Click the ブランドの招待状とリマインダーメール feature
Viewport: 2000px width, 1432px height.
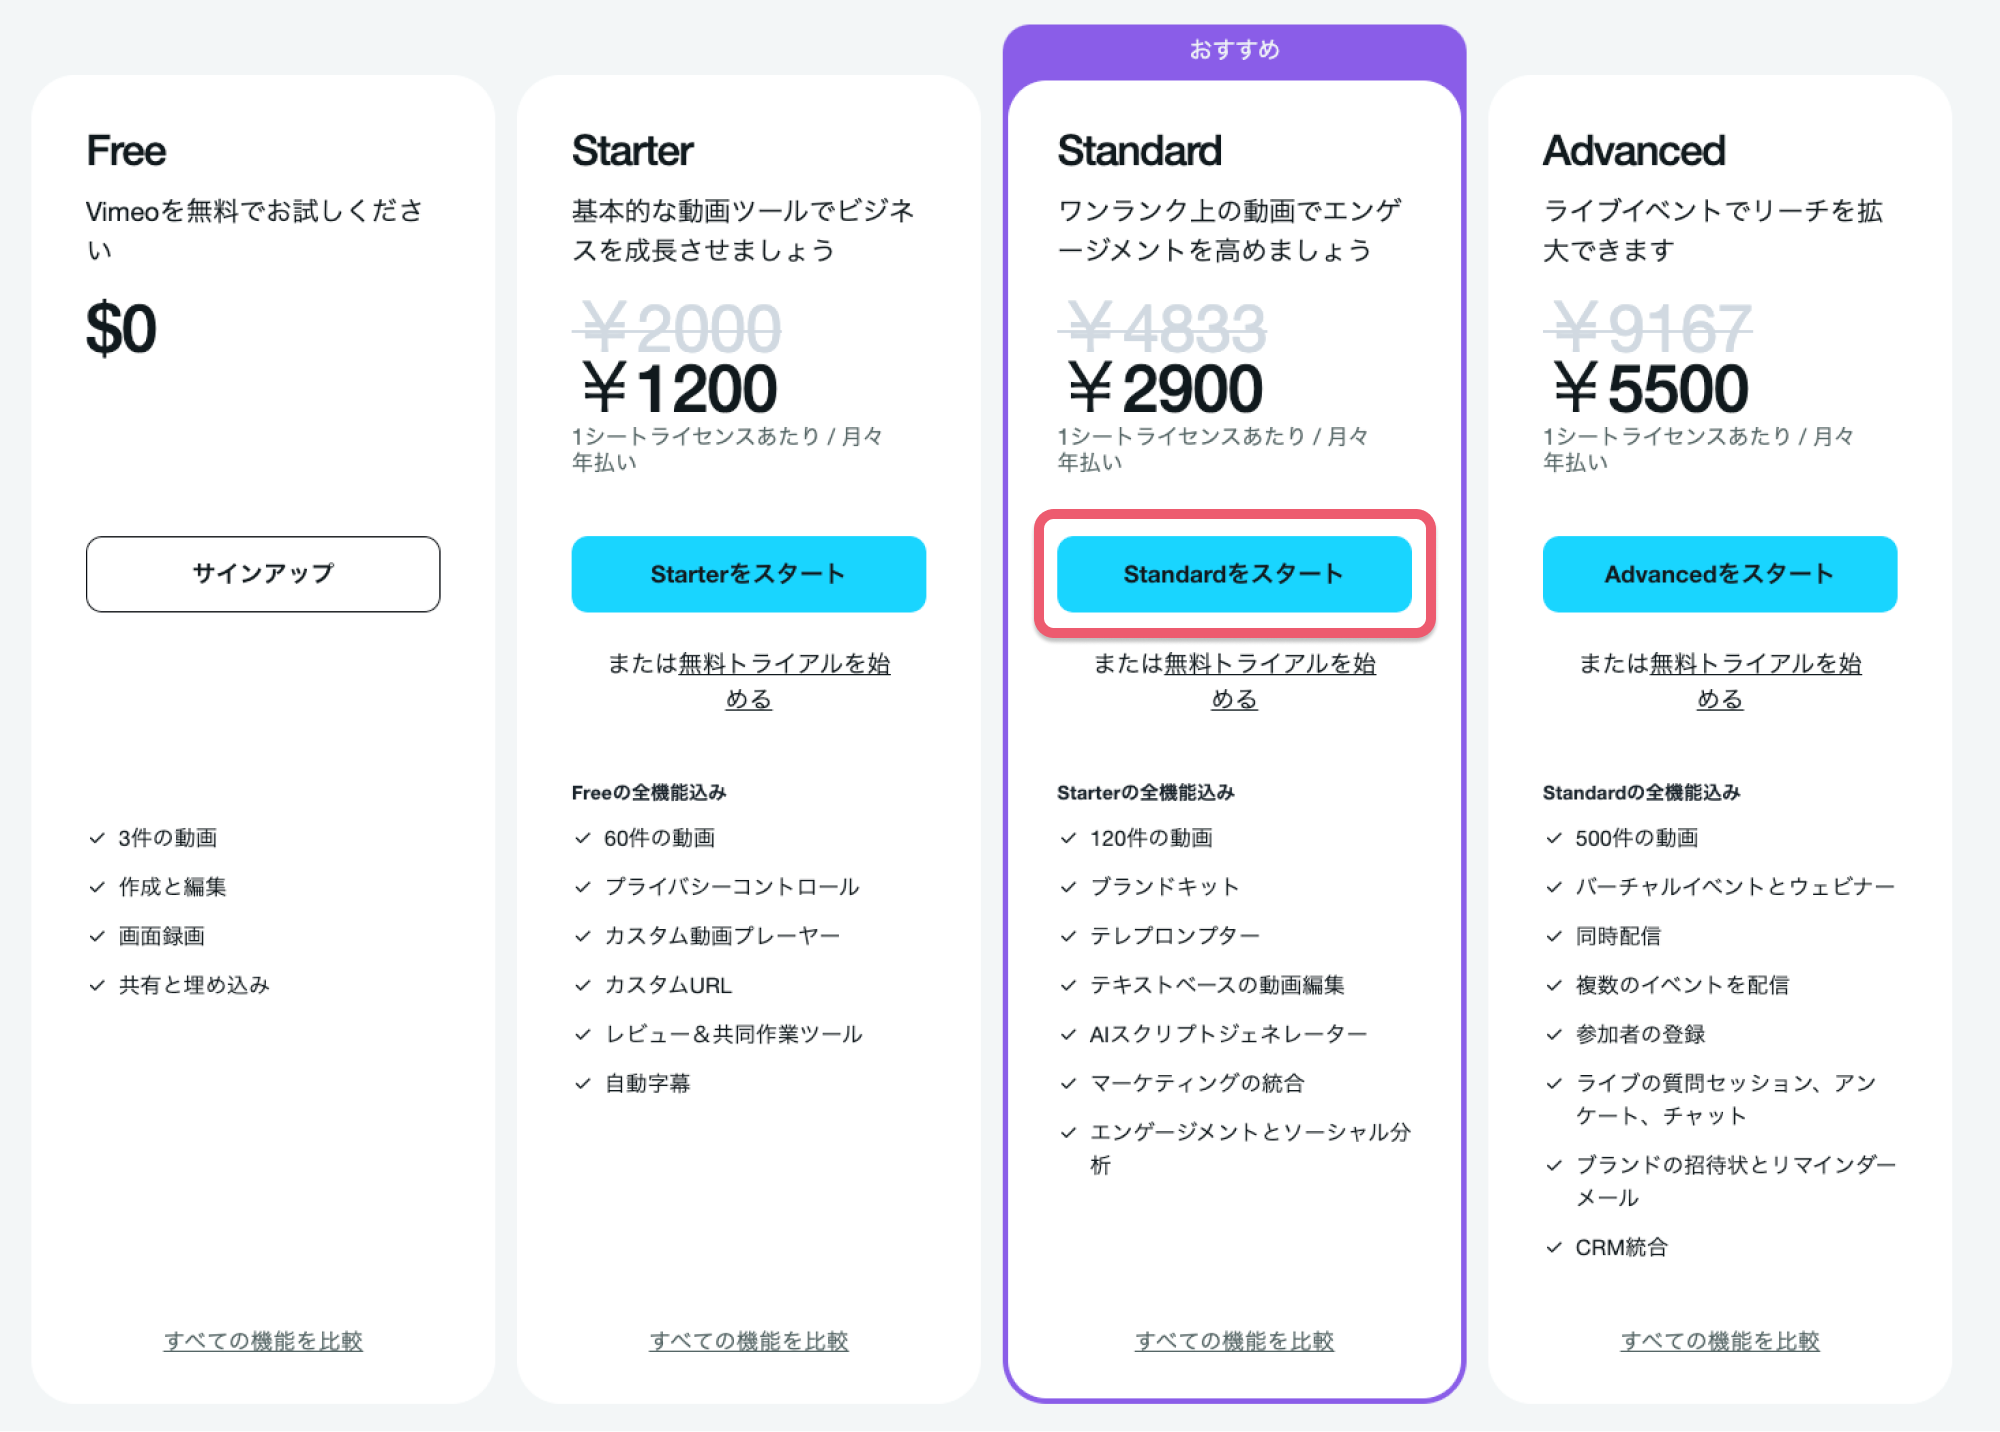click(1736, 1181)
